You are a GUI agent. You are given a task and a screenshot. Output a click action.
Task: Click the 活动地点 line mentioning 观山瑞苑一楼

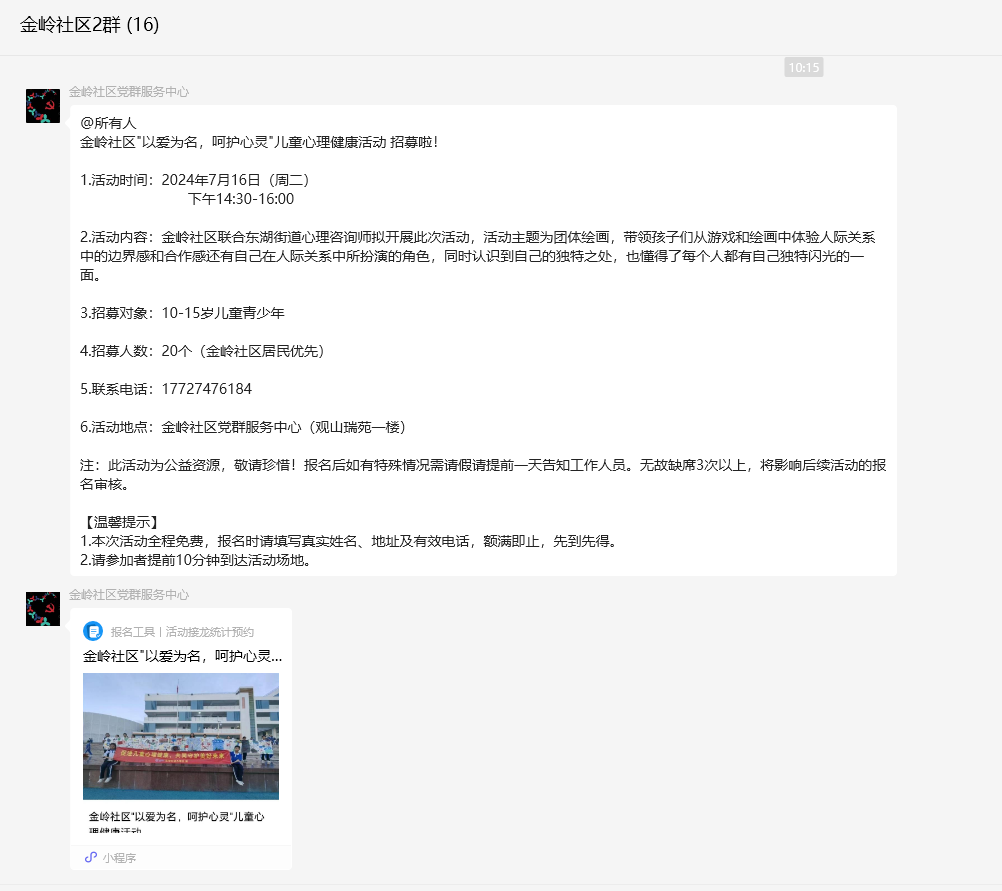pyautogui.click(x=243, y=427)
